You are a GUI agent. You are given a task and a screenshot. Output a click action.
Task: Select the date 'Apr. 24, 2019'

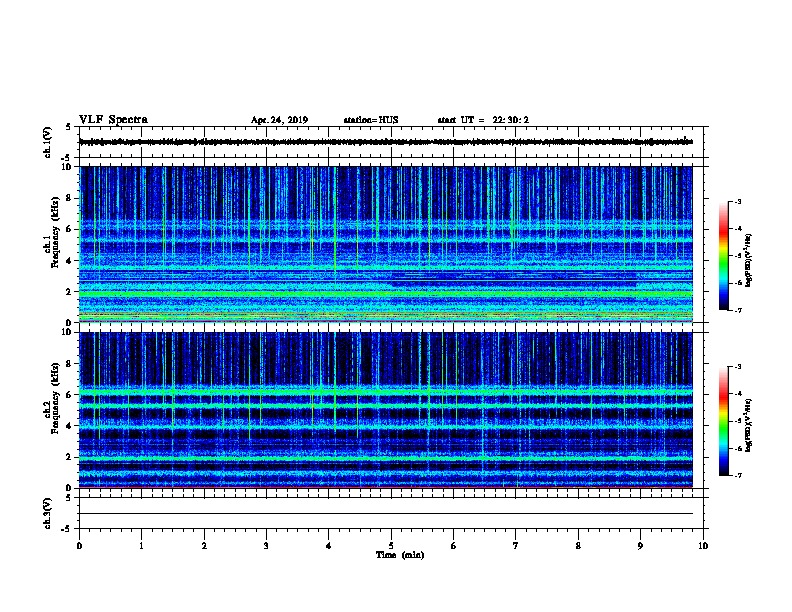point(279,120)
